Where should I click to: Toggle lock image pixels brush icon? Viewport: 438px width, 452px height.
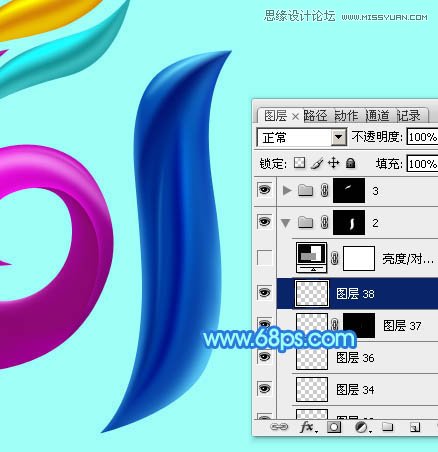click(x=317, y=163)
